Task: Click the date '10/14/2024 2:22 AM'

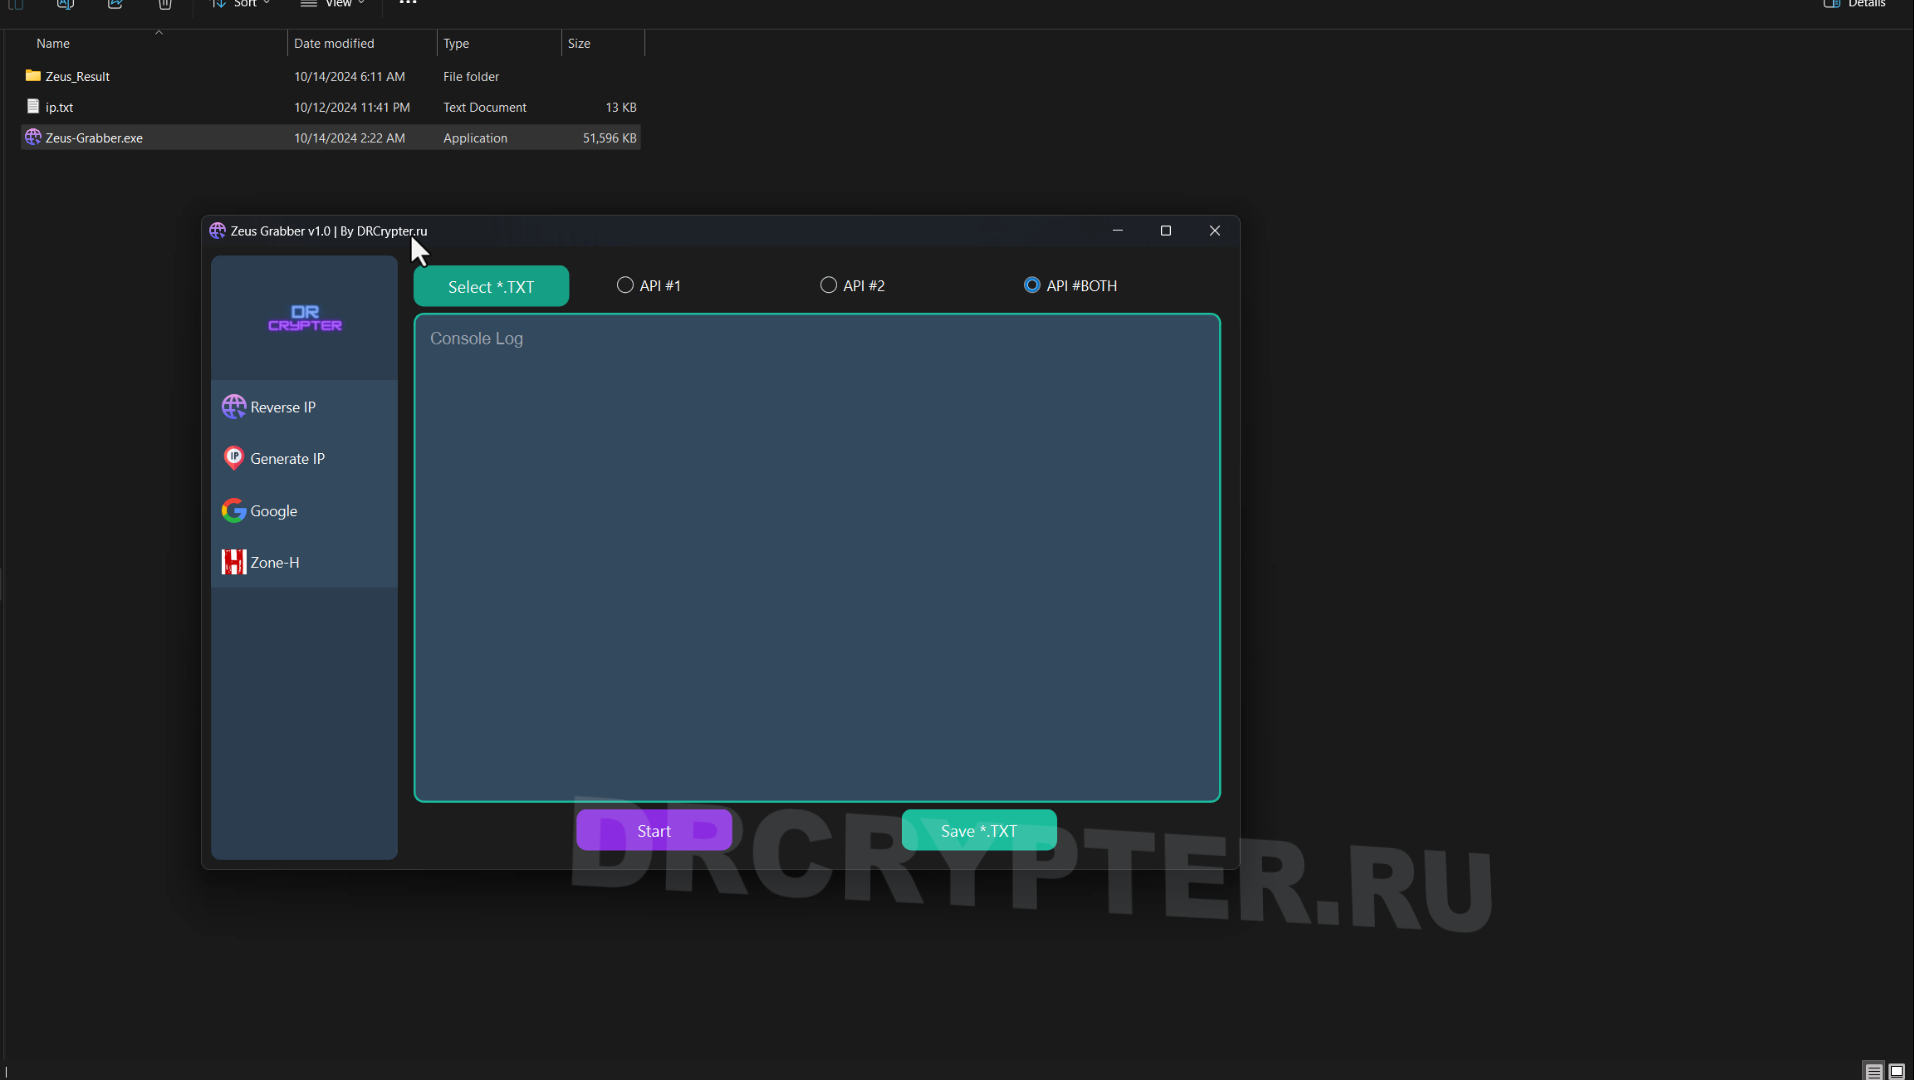Action: coord(349,138)
